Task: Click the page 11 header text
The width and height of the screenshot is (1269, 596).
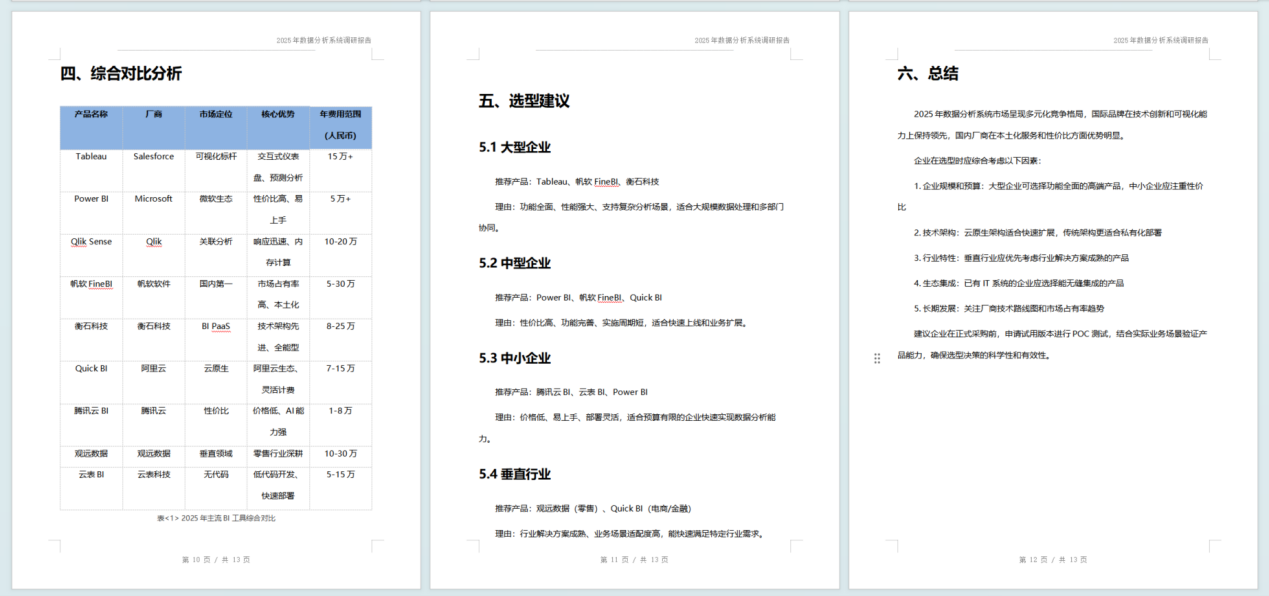Action: (x=741, y=41)
